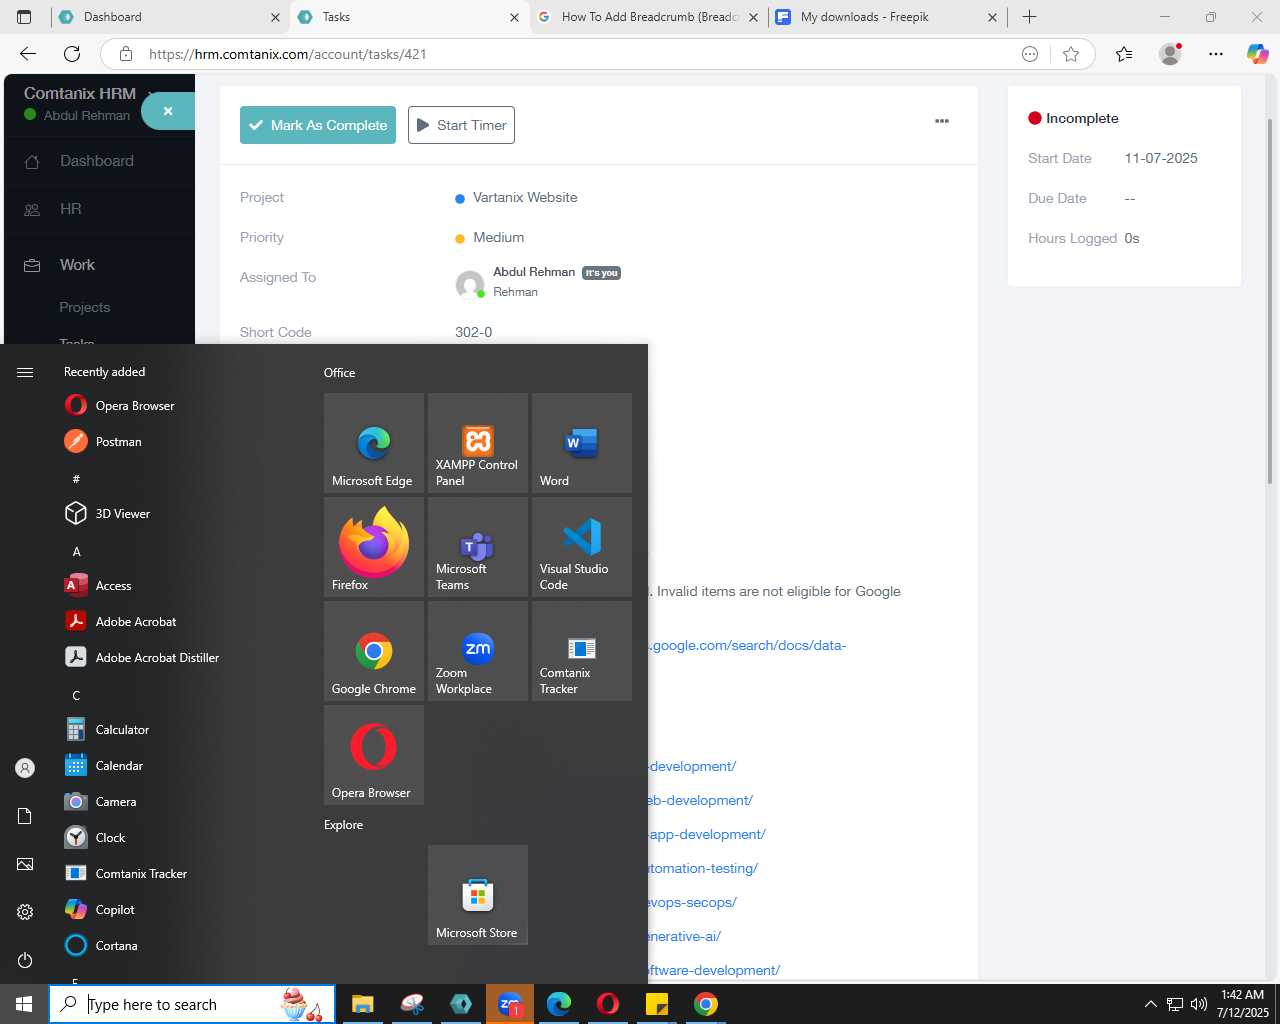Show hidden system tray icons chevron
The image size is (1280, 1024).
[x=1150, y=1004]
